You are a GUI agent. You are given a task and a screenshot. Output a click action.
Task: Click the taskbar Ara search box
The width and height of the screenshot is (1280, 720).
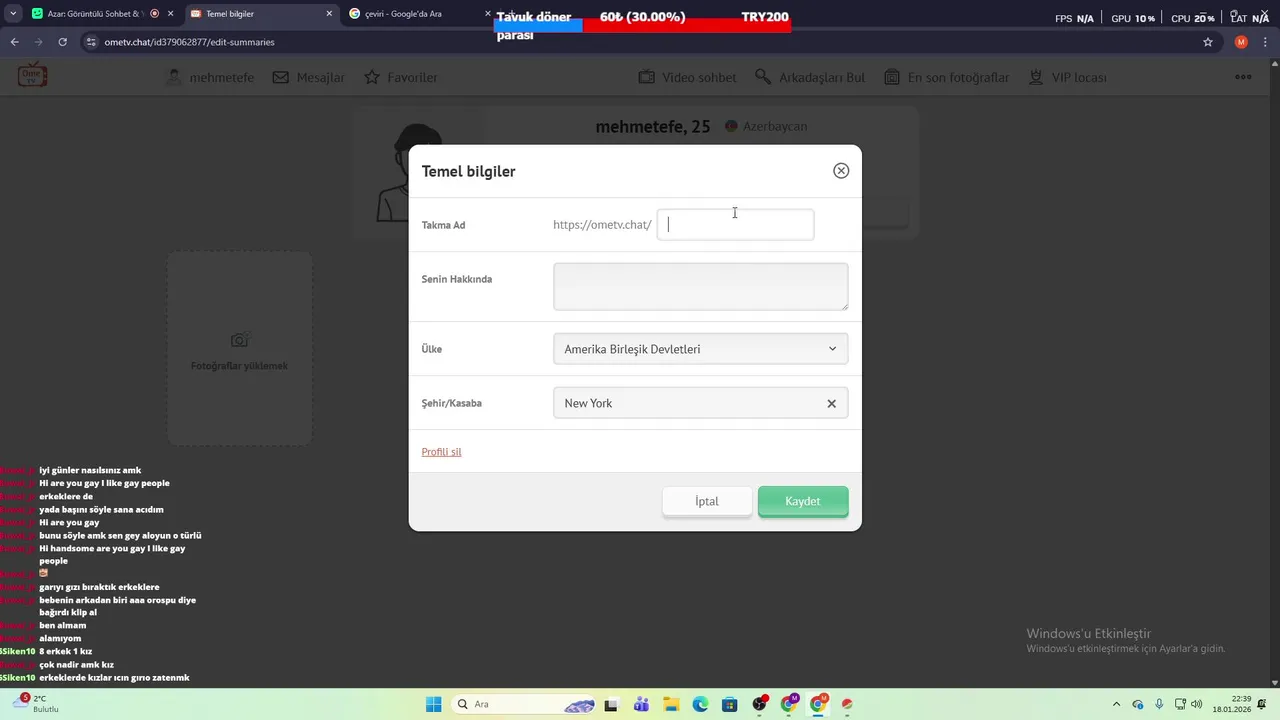click(x=525, y=704)
